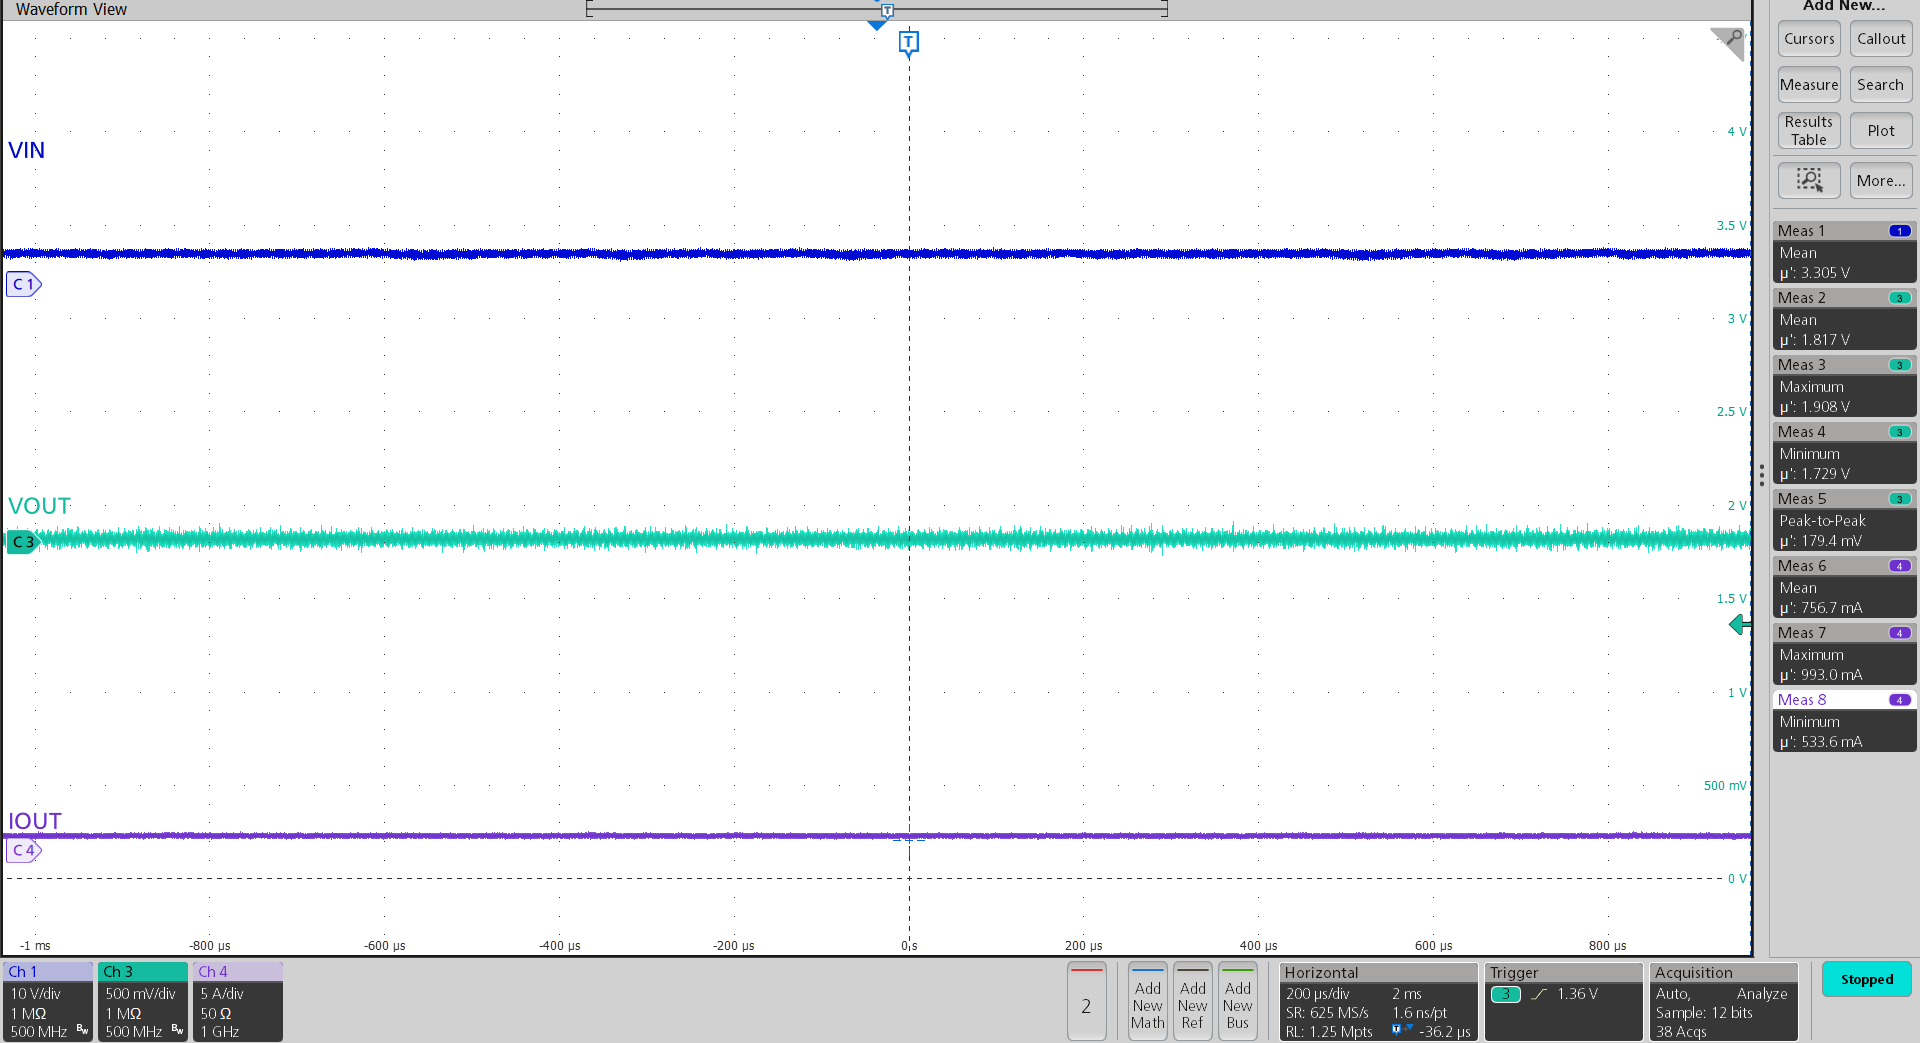Click the VOUT waveform label
1920x1043 pixels.
pyautogui.click(x=40, y=506)
